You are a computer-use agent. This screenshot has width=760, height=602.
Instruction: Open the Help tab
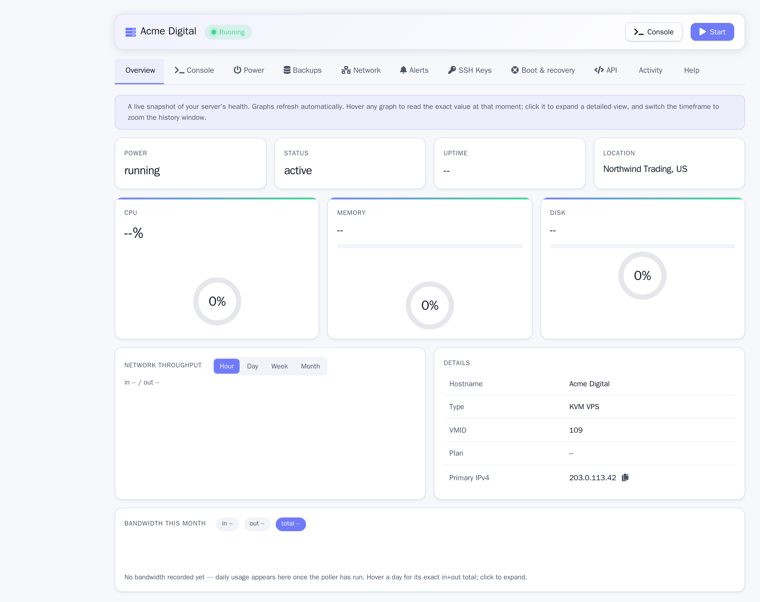click(692, 70)
